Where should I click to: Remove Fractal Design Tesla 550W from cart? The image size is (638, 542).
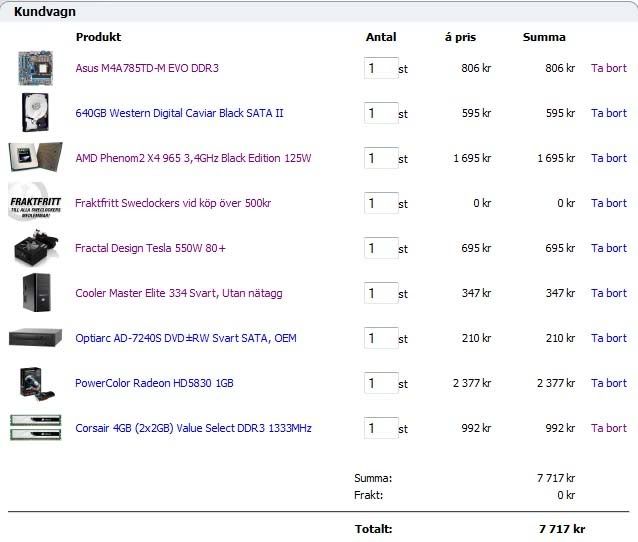click(608, 248)
